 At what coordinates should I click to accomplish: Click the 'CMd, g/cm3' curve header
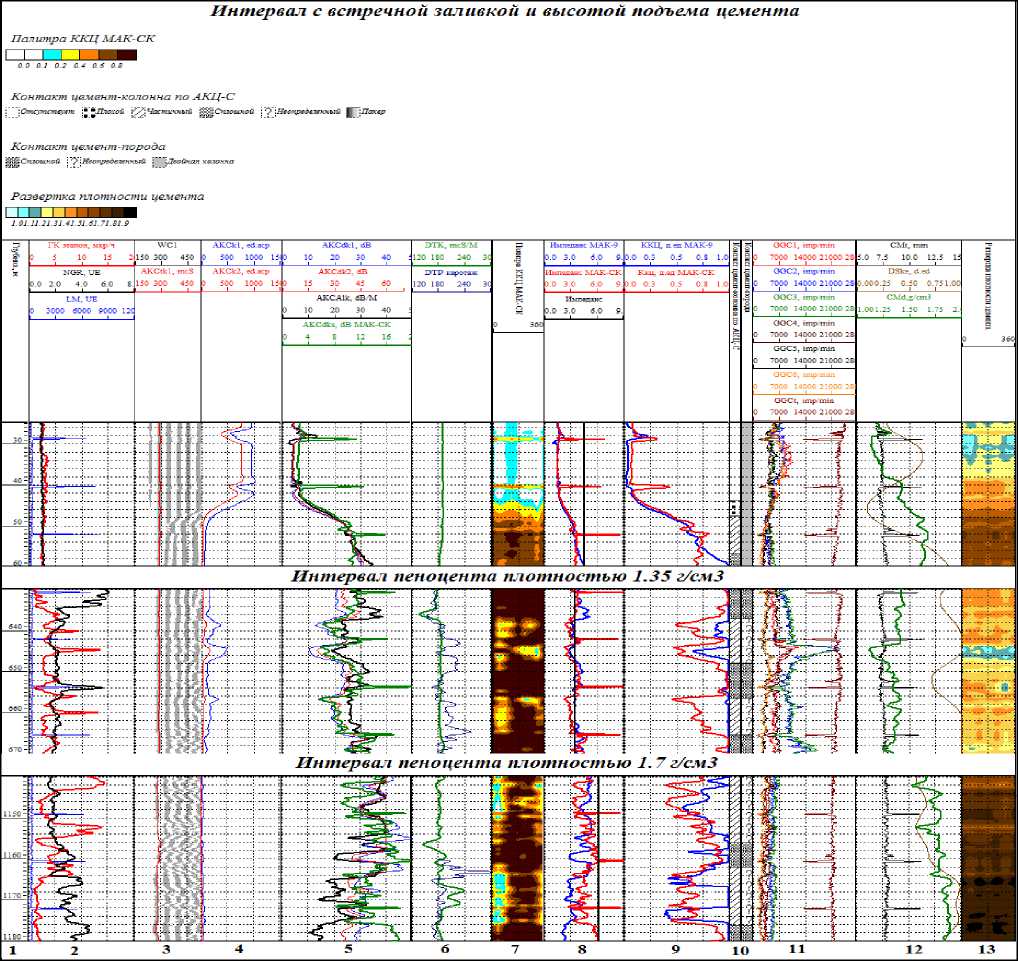pyautogui.click(x=909, y=297)
